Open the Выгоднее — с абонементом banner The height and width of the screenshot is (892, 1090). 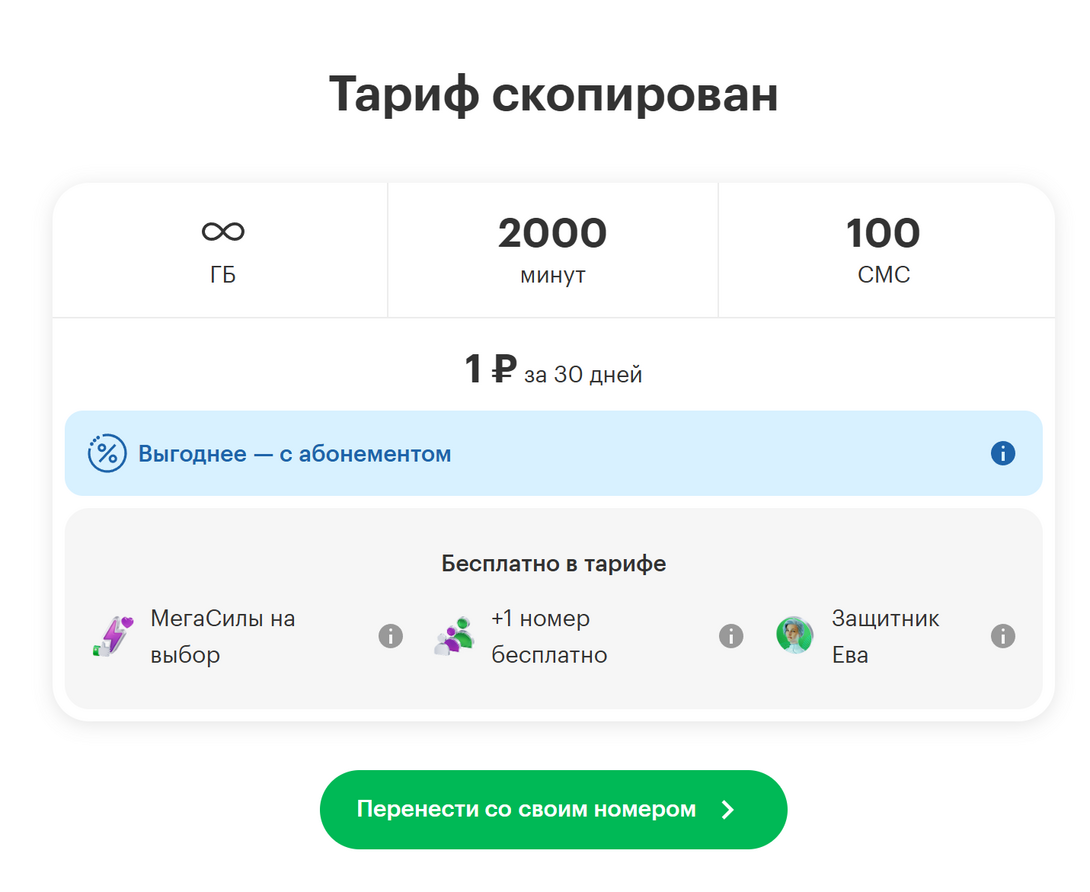pyautogui.click(x=553, y=453)
